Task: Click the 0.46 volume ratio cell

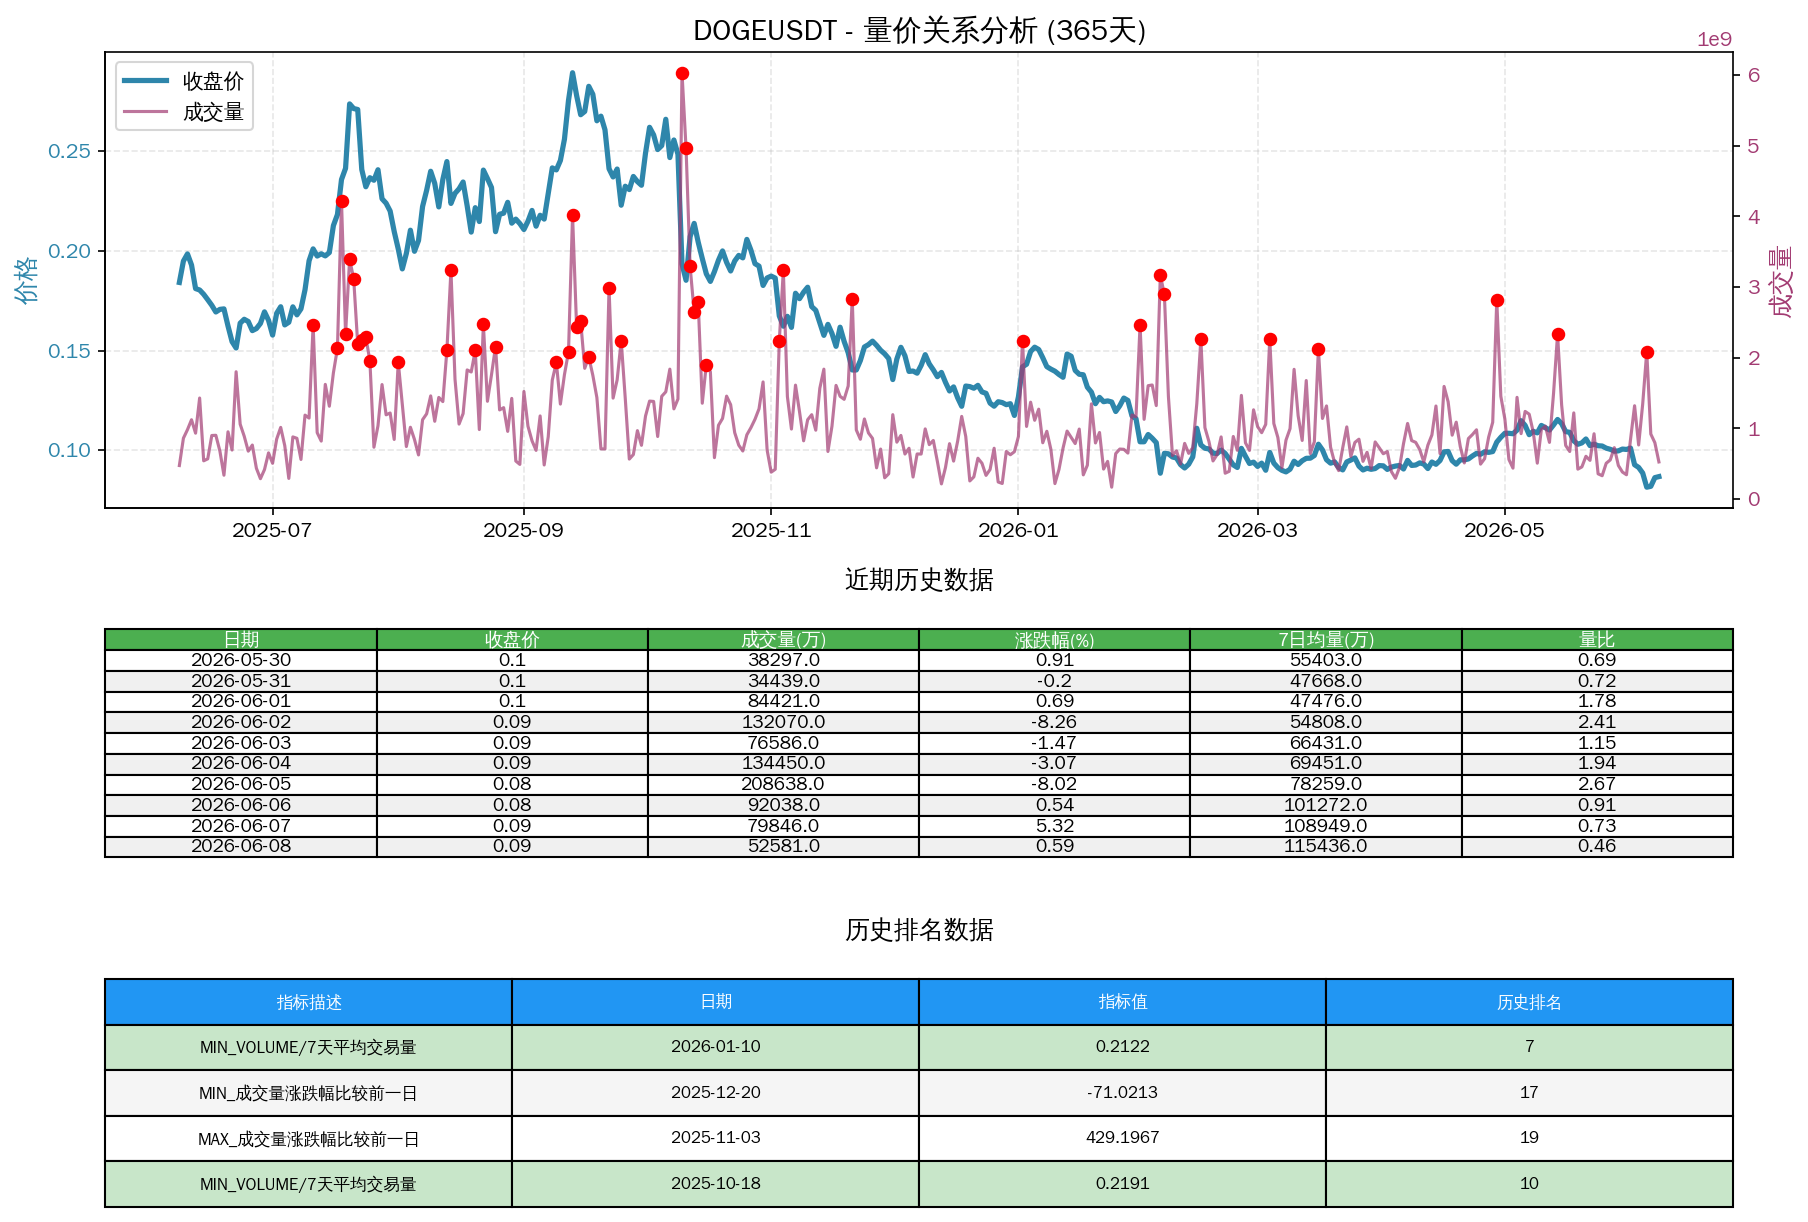Action: pos(1597,846)
